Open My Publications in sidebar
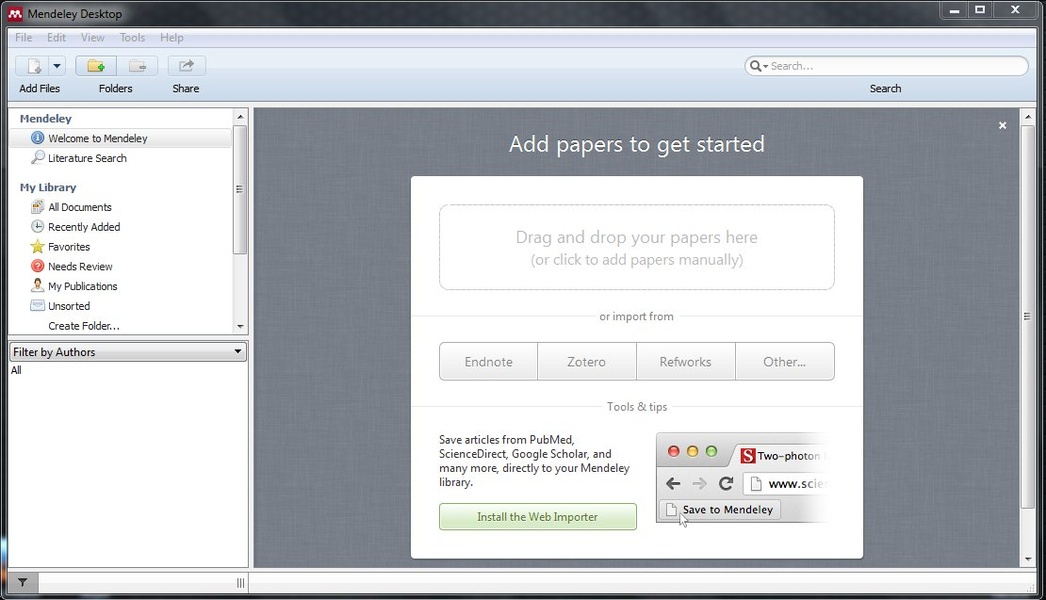 point(82,286)
